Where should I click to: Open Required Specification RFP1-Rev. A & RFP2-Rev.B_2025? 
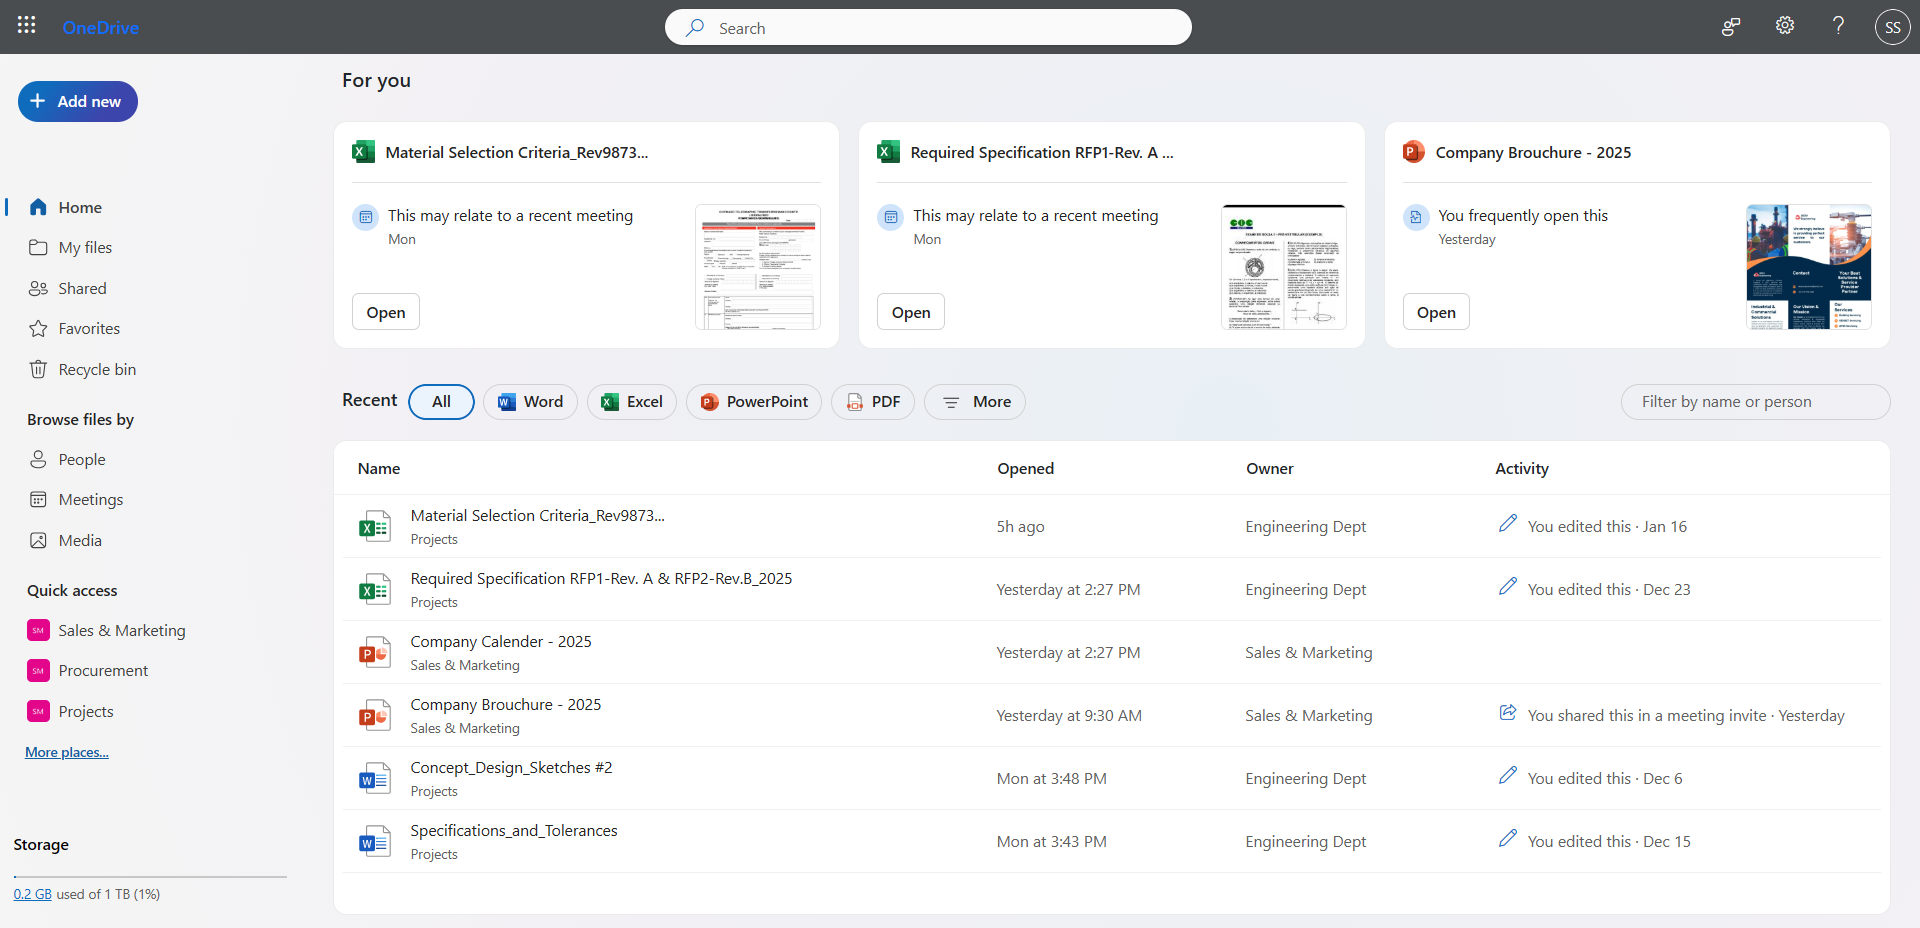pyautogui.click(x=601, y=579)
